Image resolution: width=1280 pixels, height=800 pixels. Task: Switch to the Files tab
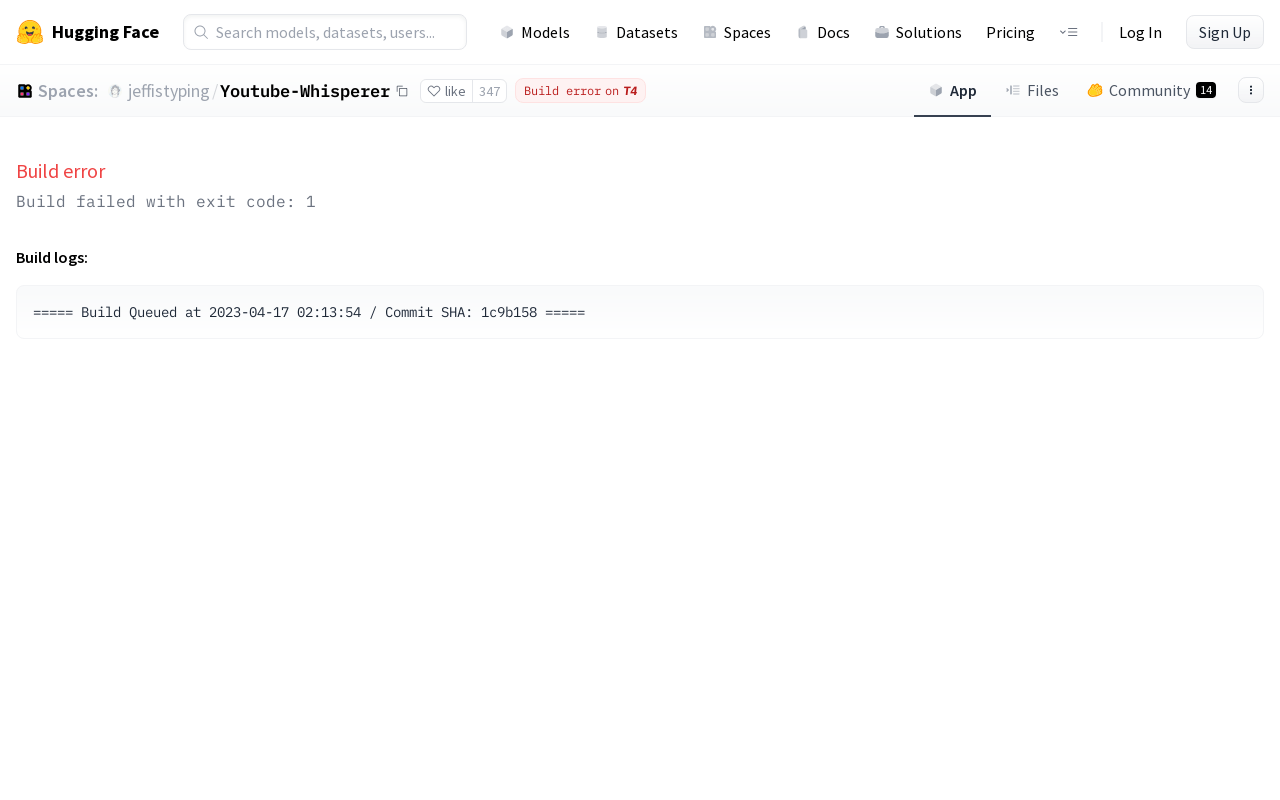pyautogui.click(x=1032, y=90)
